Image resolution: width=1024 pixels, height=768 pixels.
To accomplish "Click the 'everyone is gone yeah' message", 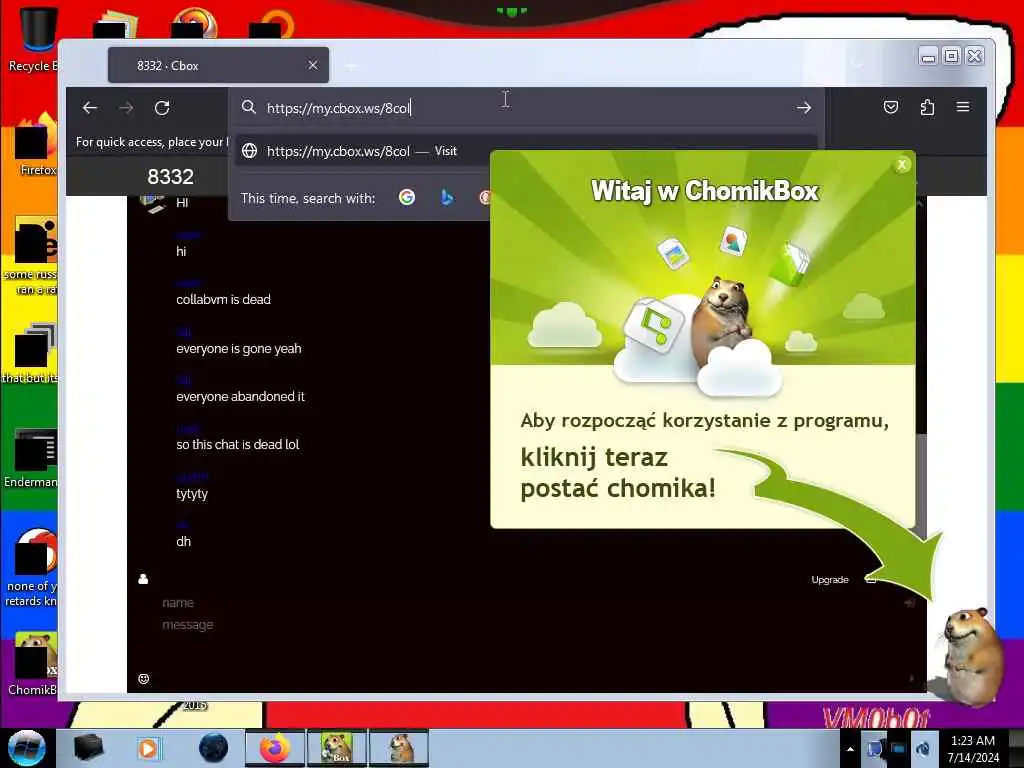I will (239, 349).
